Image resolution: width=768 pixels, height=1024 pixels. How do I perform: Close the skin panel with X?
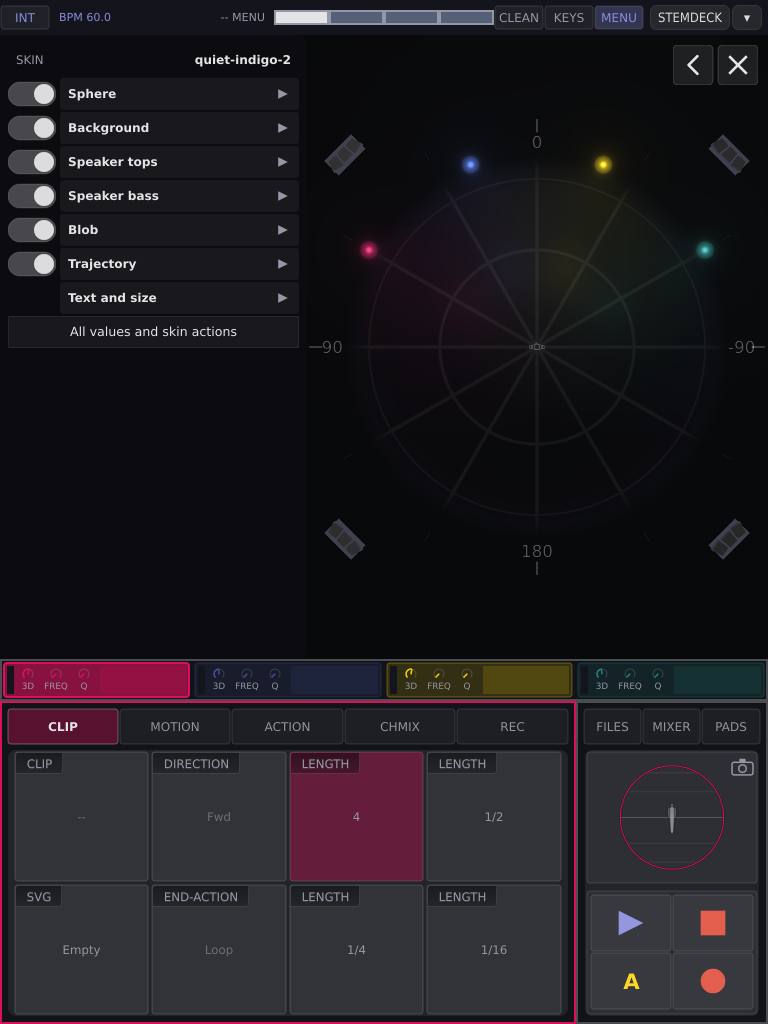pos(738,65)
